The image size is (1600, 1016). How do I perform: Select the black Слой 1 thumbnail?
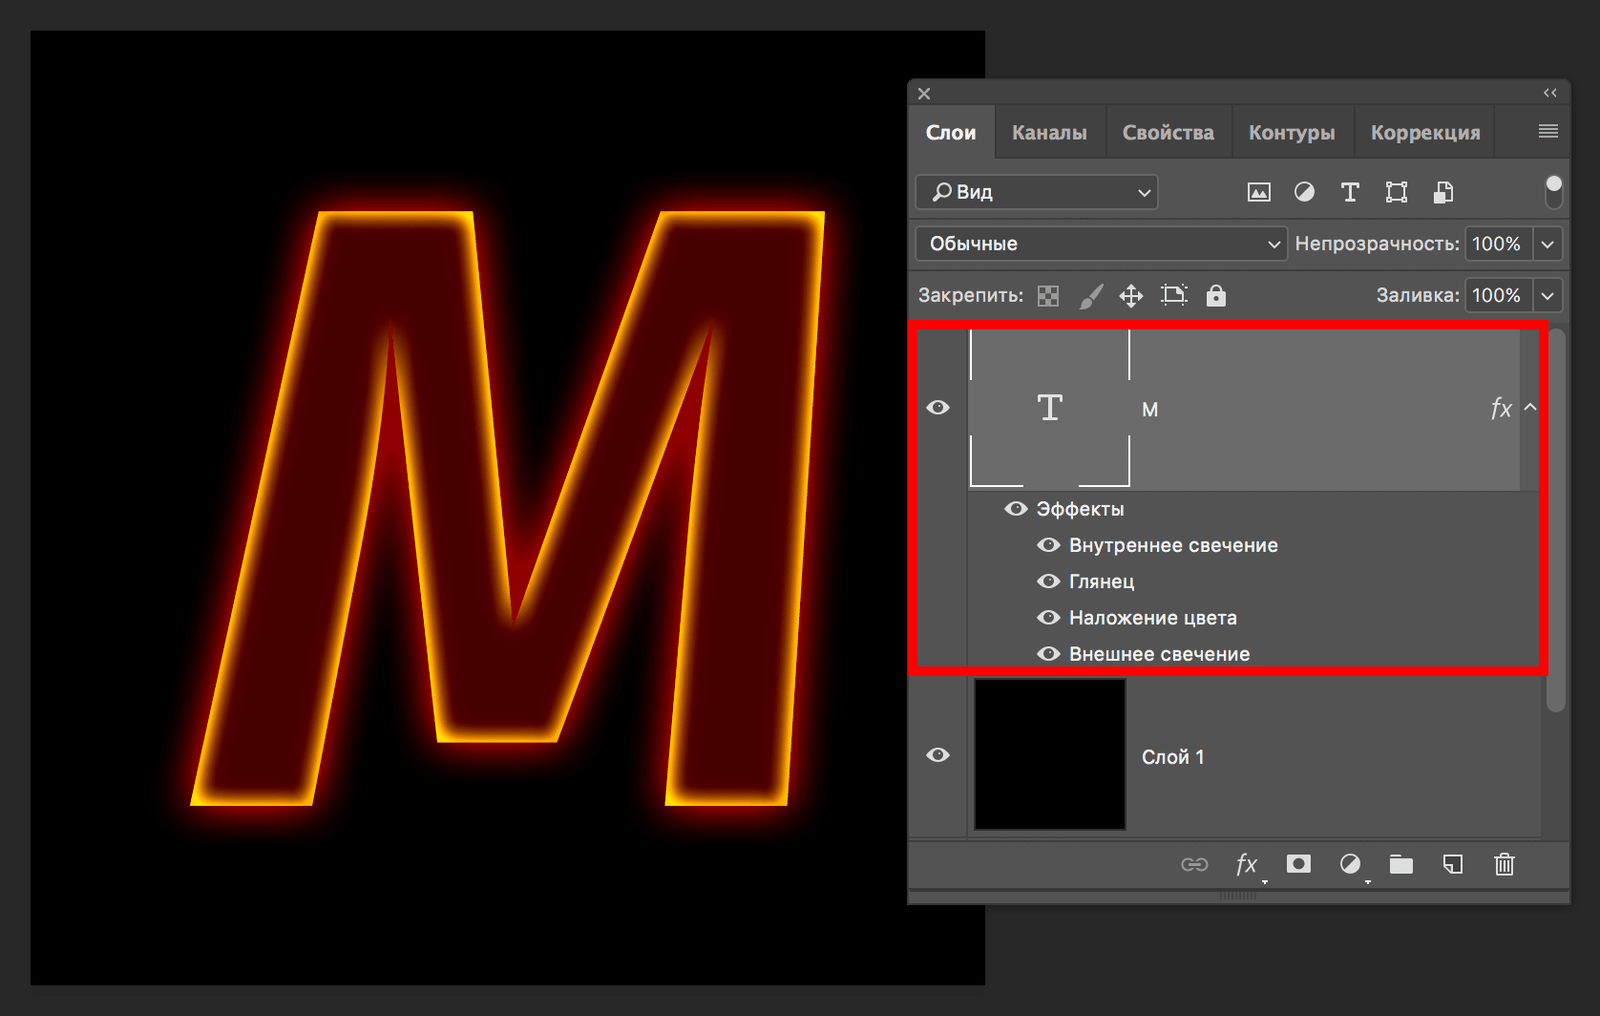(x=1049, y=755)
